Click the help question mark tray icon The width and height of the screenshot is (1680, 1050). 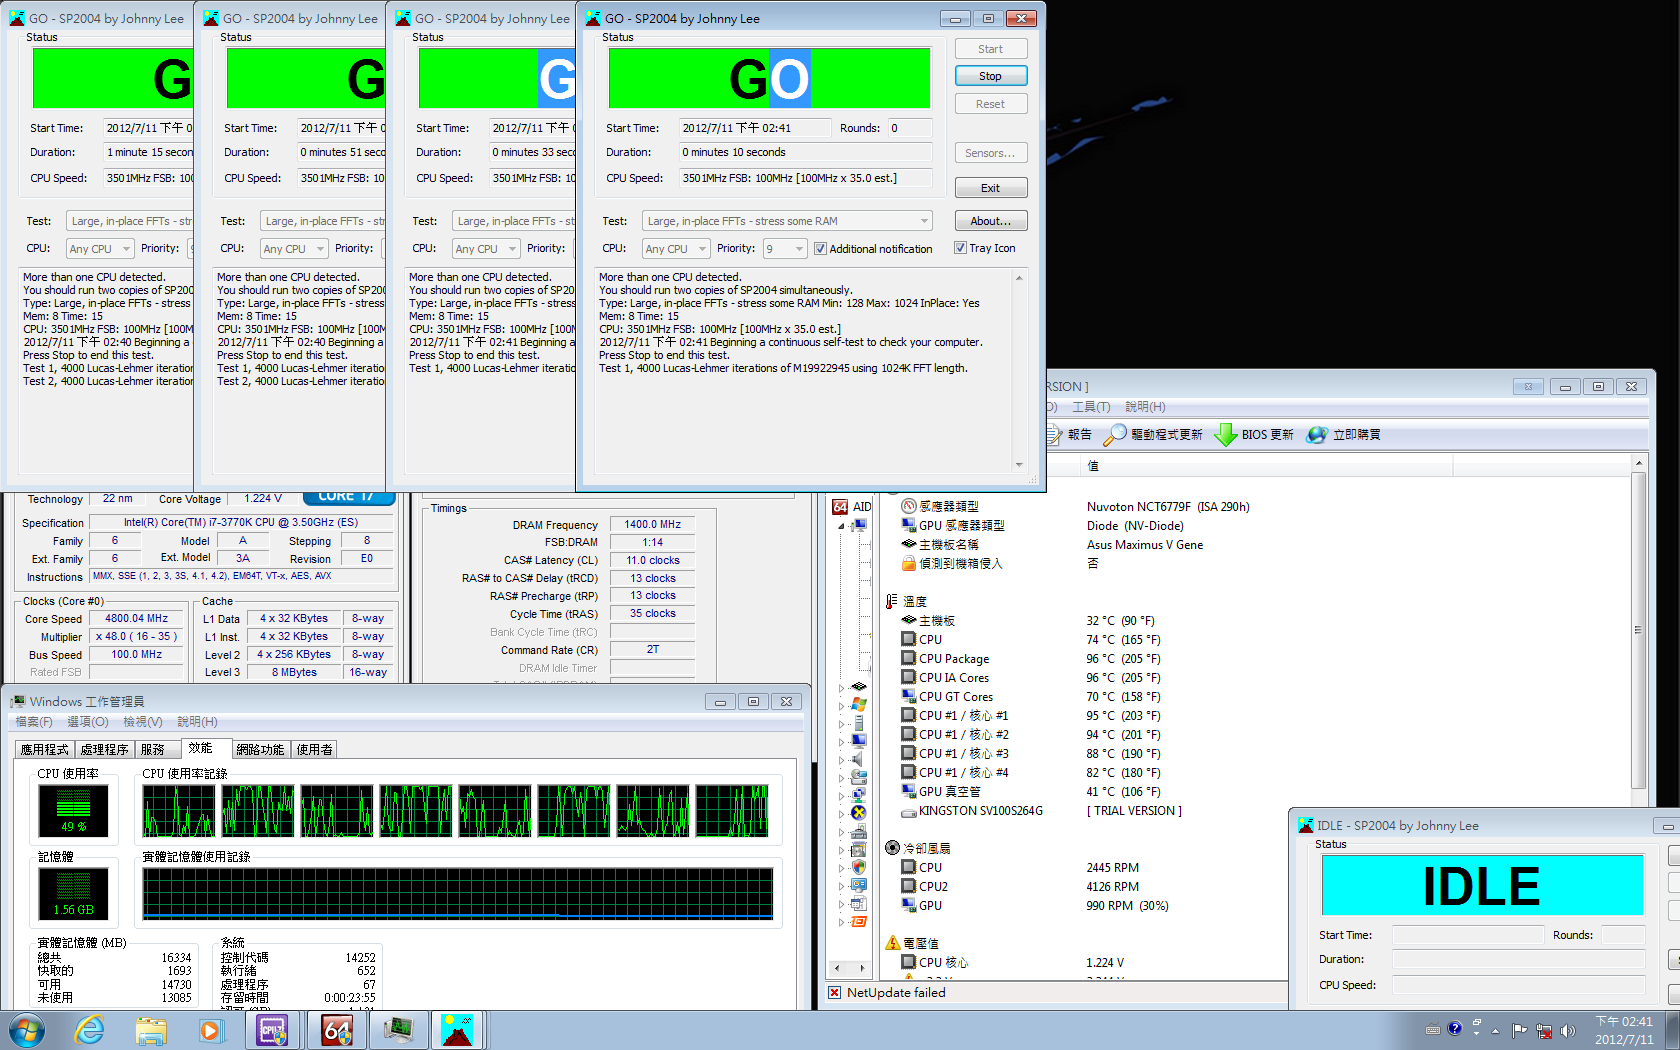coord(1455,1028)
